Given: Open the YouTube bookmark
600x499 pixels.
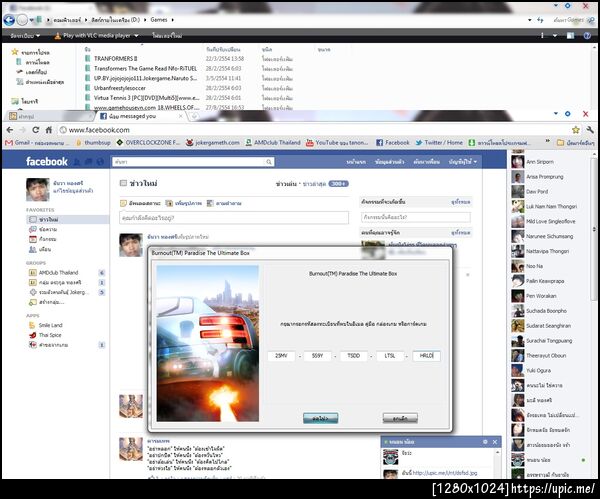Looking at the screenshot, I should 337,143.
